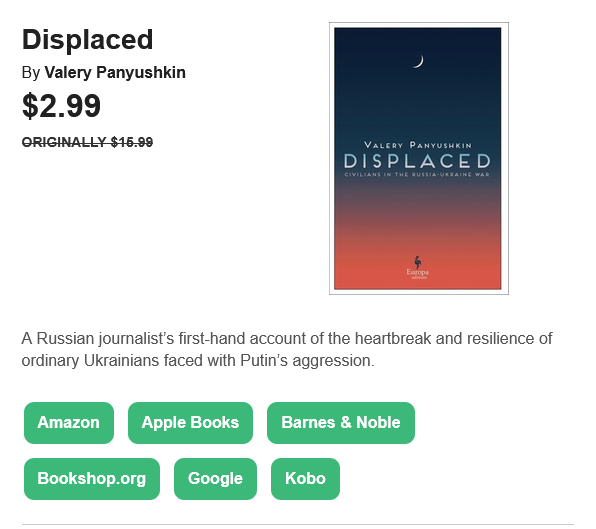Choose the Barnes & Noble retailer button
This screenshot has width=596, height=529.
tap(341, 423)
